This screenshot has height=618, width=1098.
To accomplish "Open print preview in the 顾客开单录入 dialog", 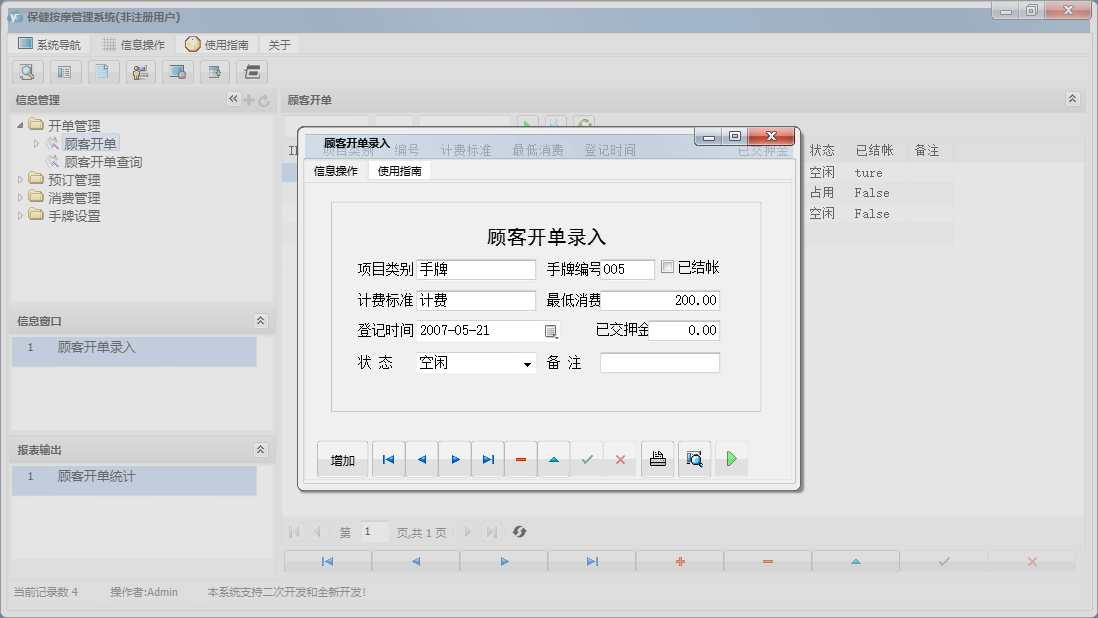I will pos(695,459).
